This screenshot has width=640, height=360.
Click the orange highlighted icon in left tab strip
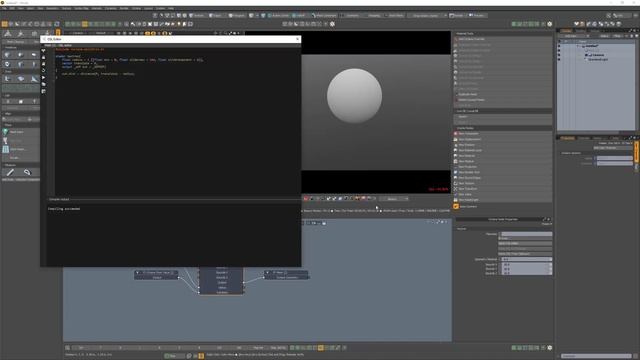(58, 33)
